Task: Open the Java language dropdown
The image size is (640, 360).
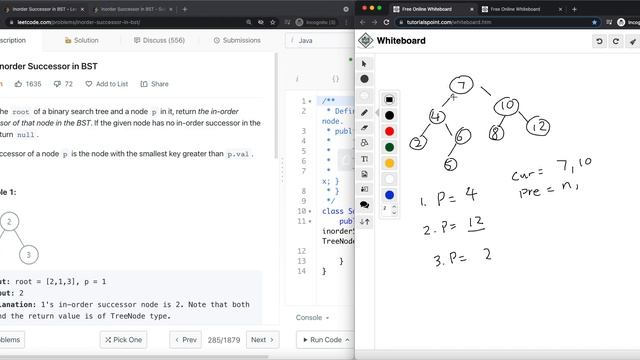Action: 319,40
